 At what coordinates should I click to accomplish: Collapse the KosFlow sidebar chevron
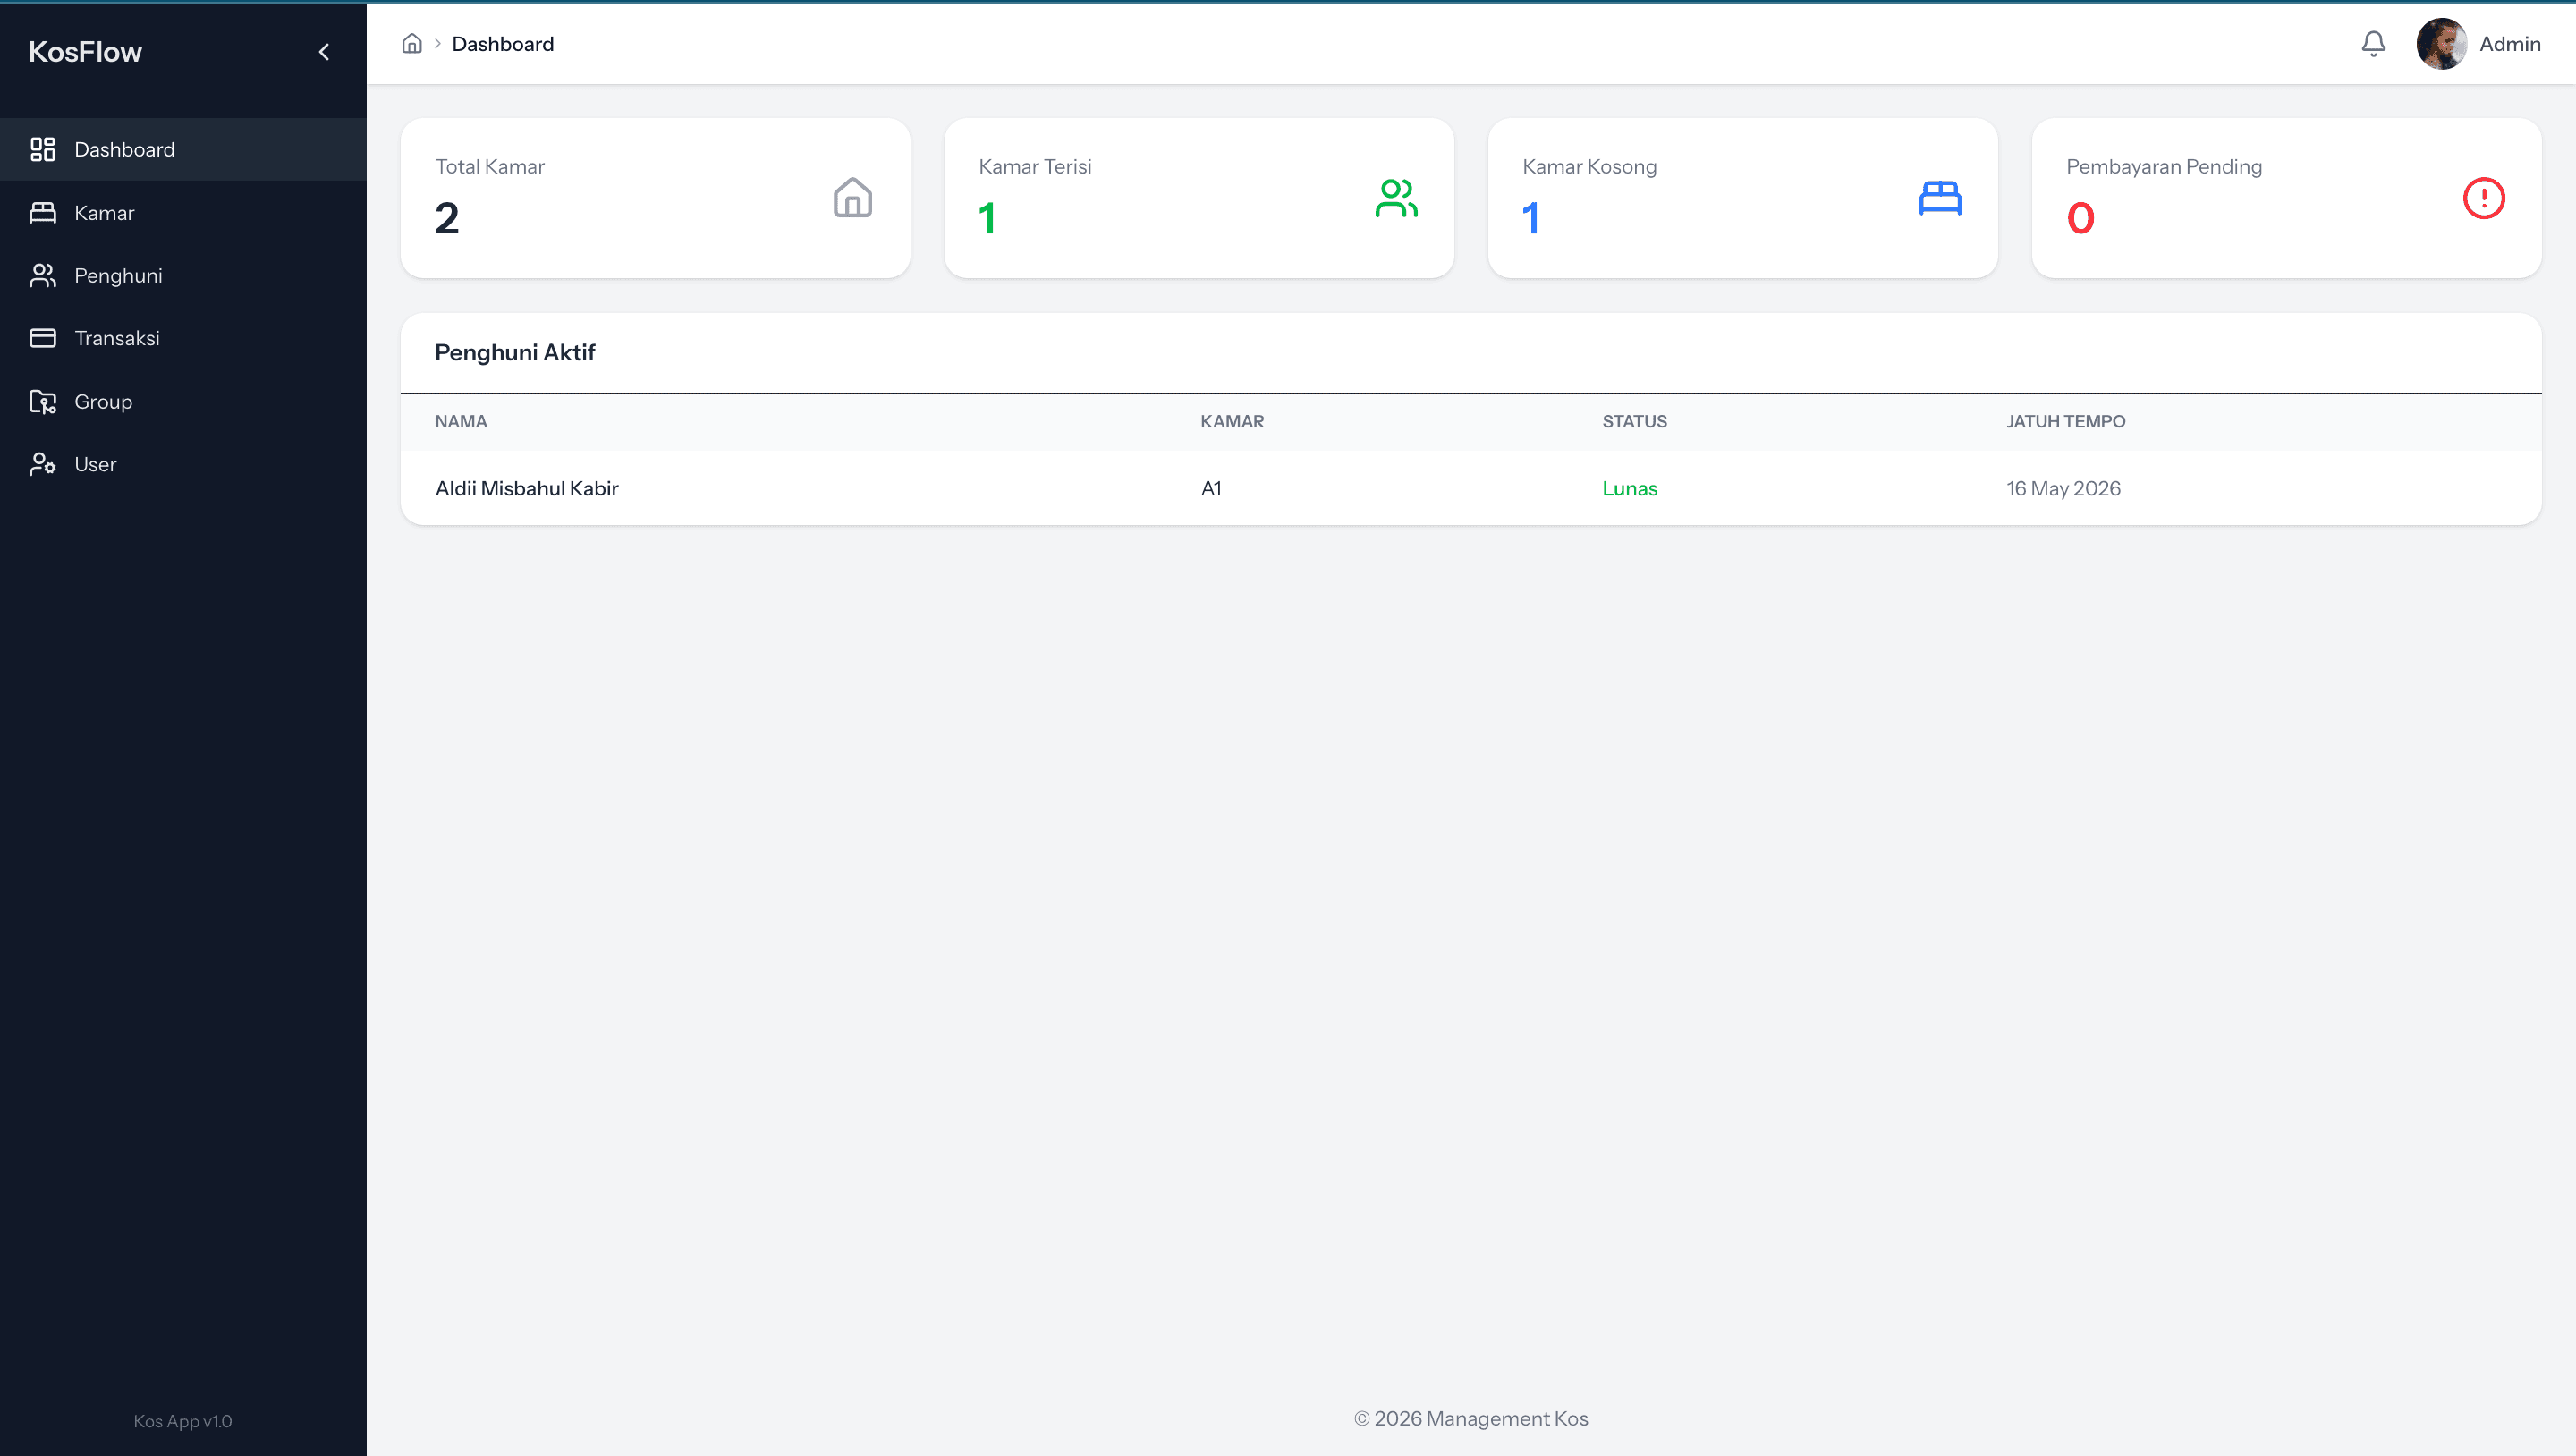324,52
